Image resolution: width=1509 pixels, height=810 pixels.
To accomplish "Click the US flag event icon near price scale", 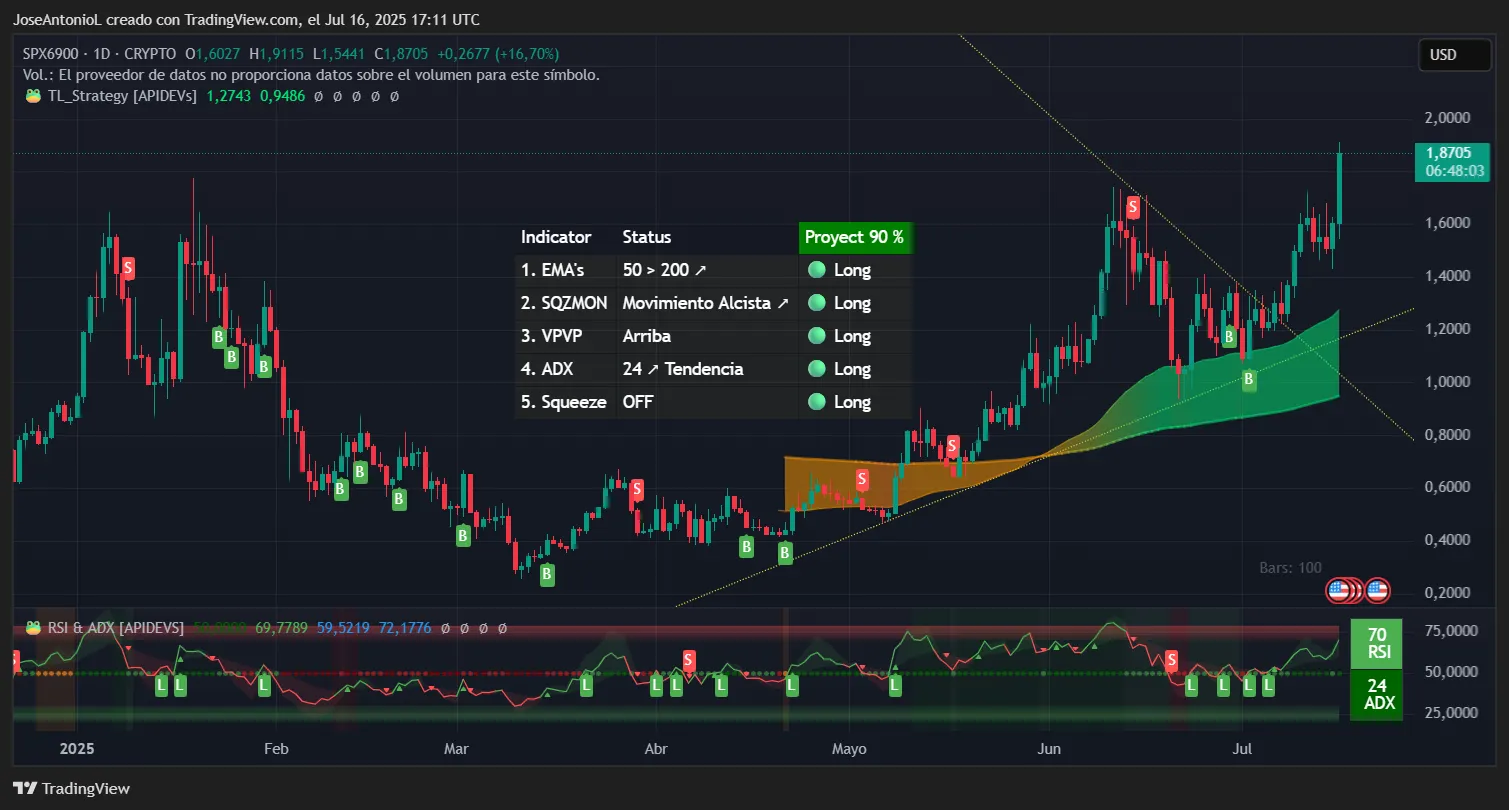I will click(x=1340, y=588).
